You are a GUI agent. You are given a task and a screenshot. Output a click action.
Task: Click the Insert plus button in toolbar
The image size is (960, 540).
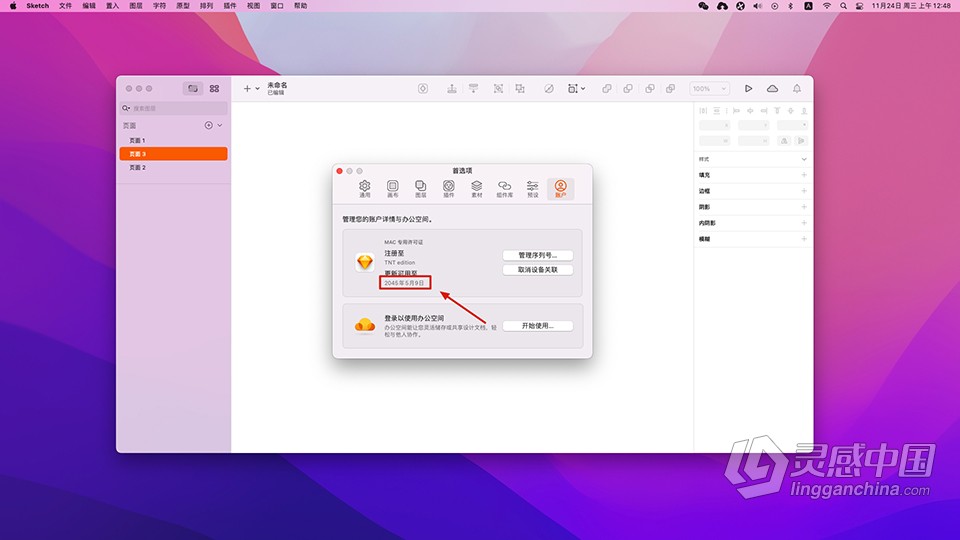pos(247,89)
